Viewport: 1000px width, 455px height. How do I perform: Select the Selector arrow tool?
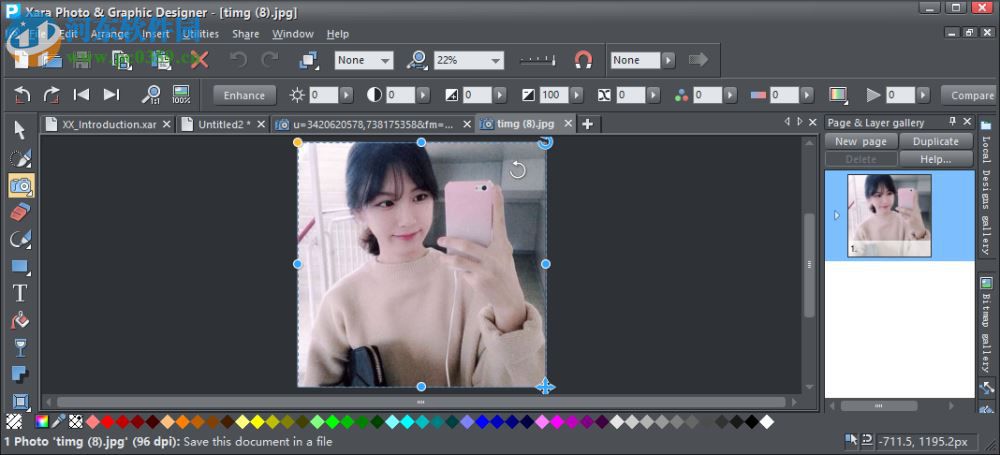[x=20, y=130]
